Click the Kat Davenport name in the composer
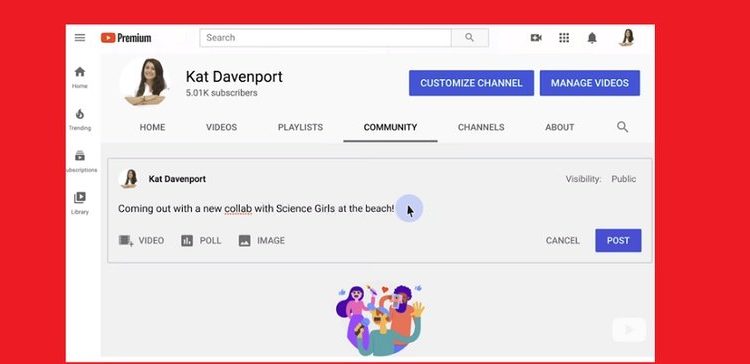The height and width of the screenshot is (364, 750). (177, 179)
